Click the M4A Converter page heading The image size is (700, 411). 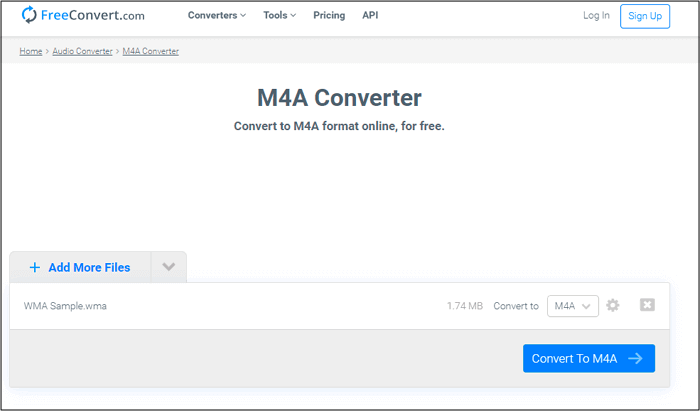coord(339,98)
